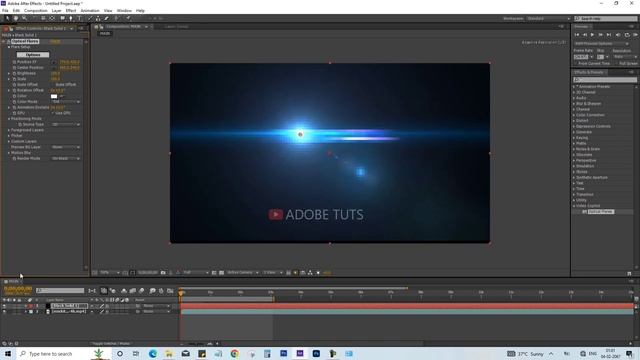The image size is (640, 360).
Task: Expand the Foreground Layers group
Action: (x=9, y=130)
